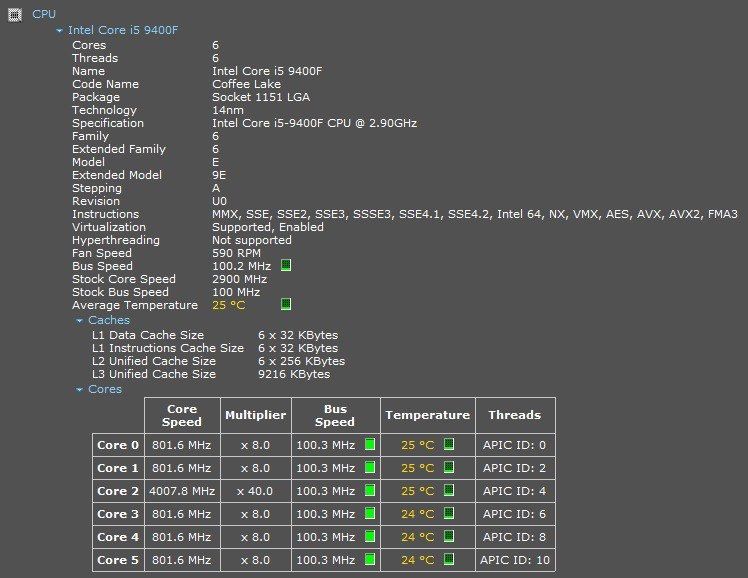
Task: Click the APIC ID: 4 cell
Action: coord(515,491)
